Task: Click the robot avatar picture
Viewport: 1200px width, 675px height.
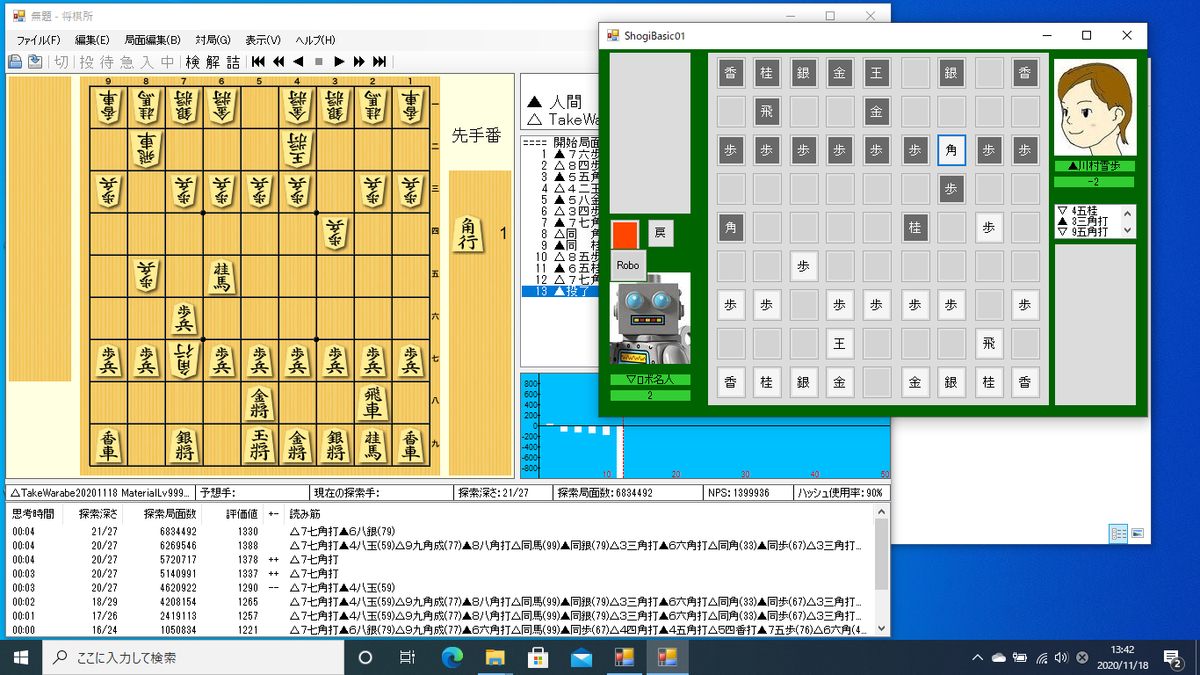Action: 650,321
